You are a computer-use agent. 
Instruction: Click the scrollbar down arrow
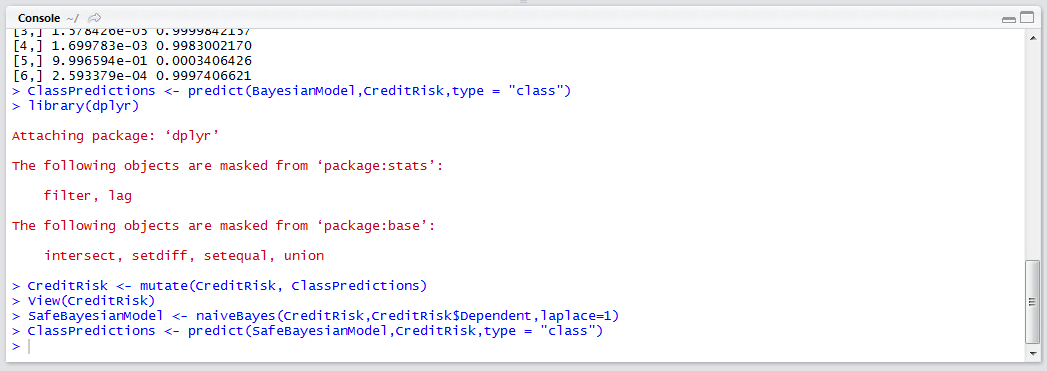point(1032,354)
